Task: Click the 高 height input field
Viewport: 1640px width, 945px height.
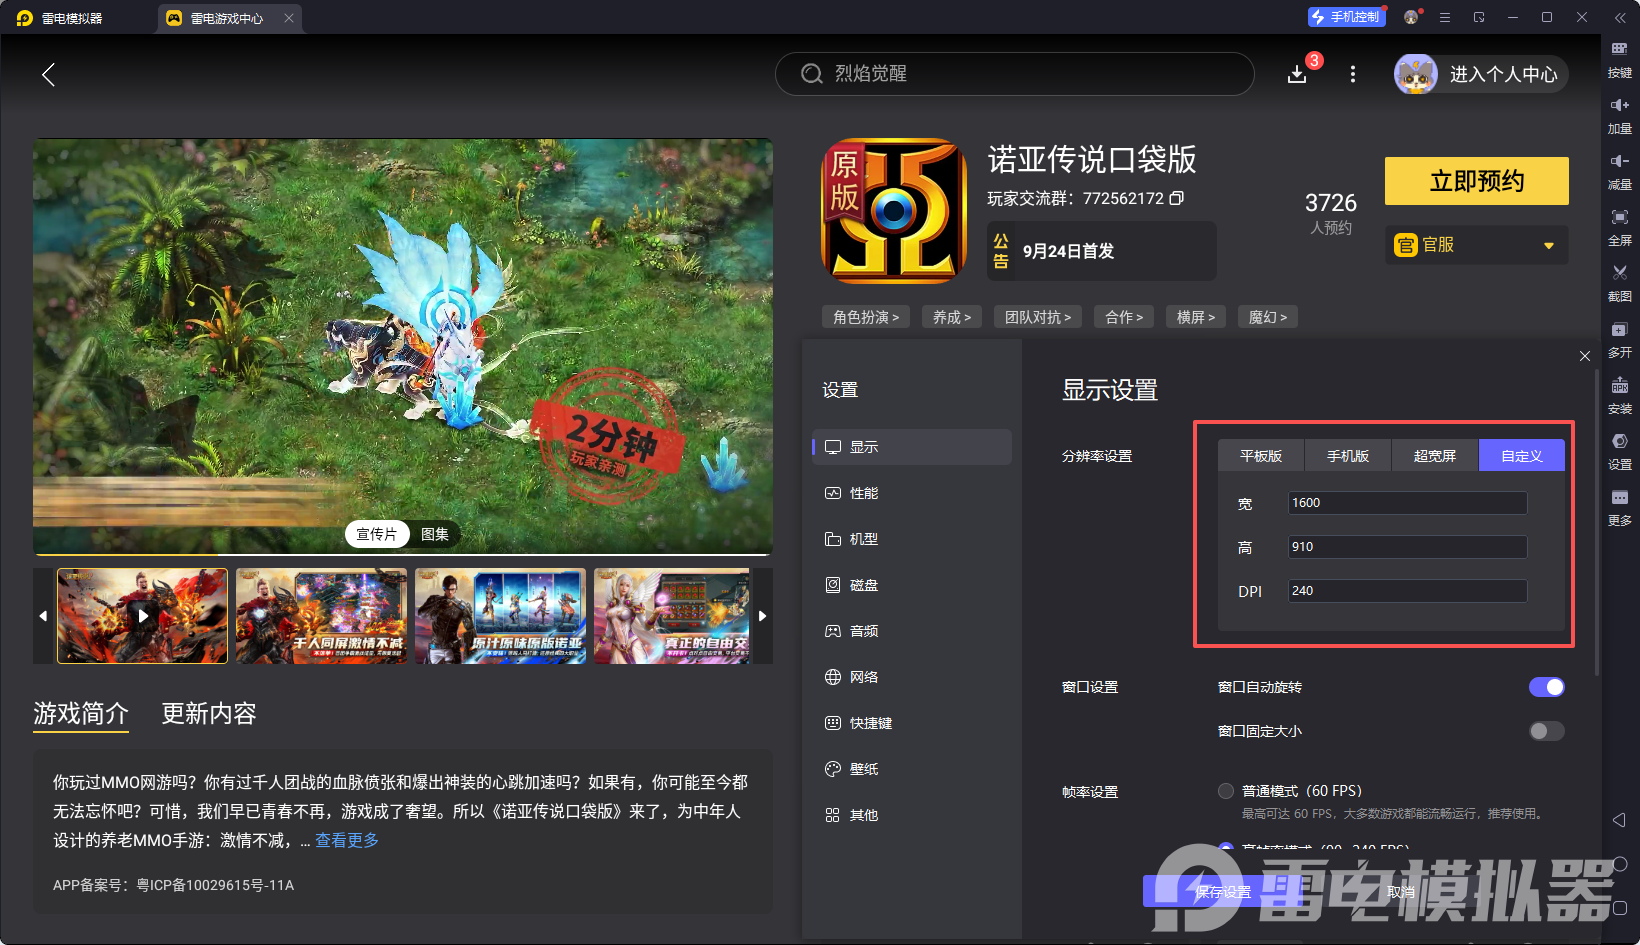Action: [1407, 547]
